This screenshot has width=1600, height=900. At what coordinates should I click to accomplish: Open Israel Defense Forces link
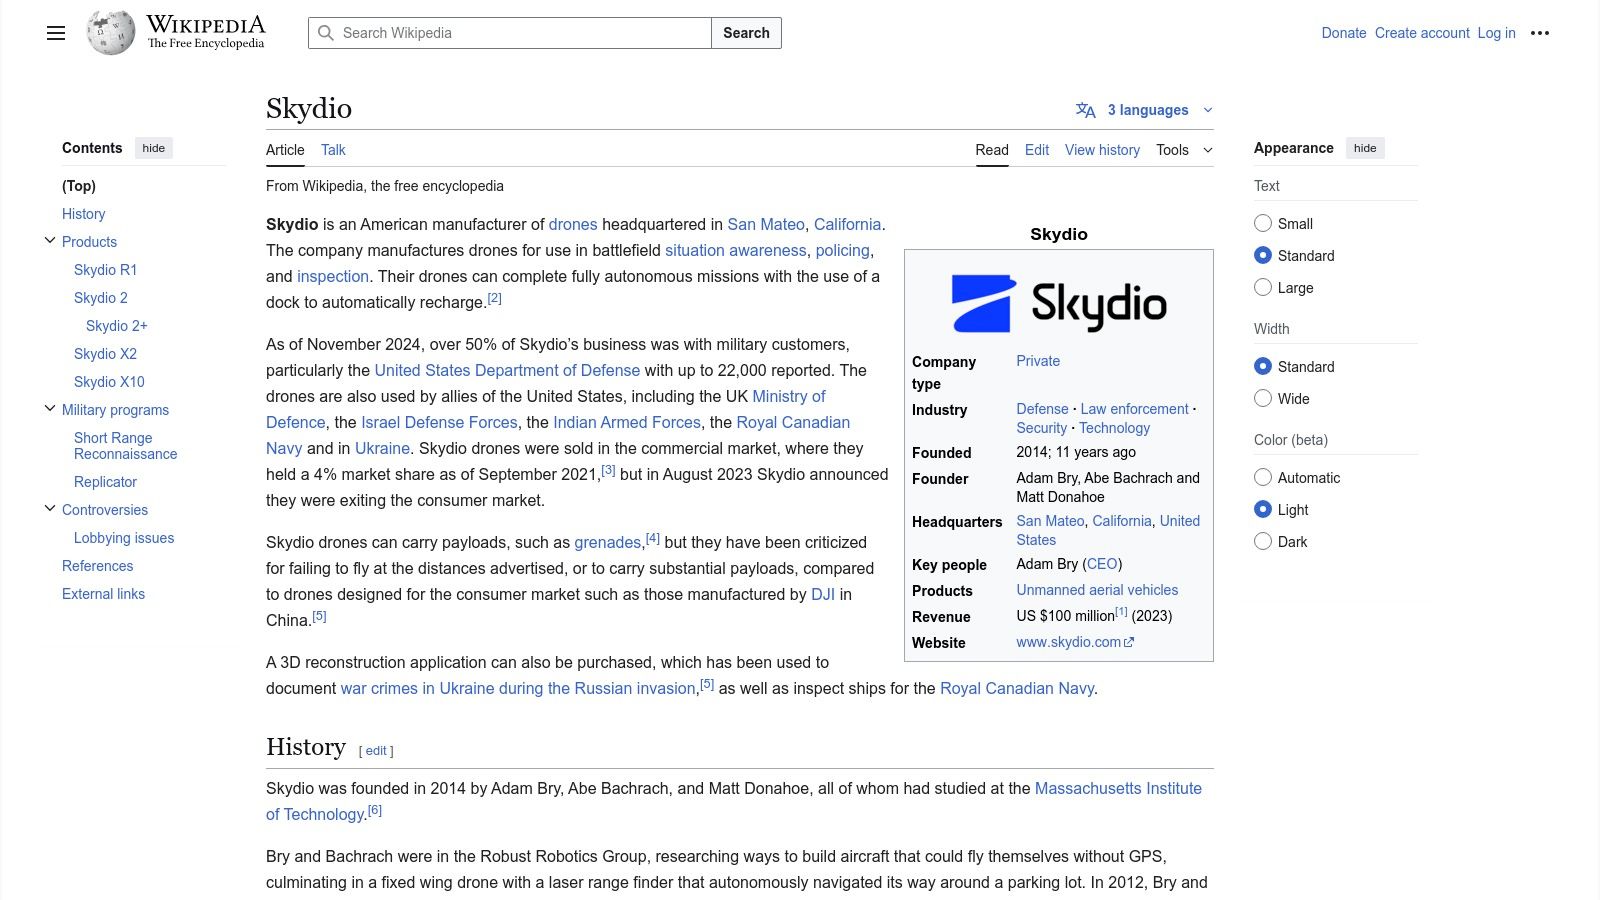(x=439, y=422)
